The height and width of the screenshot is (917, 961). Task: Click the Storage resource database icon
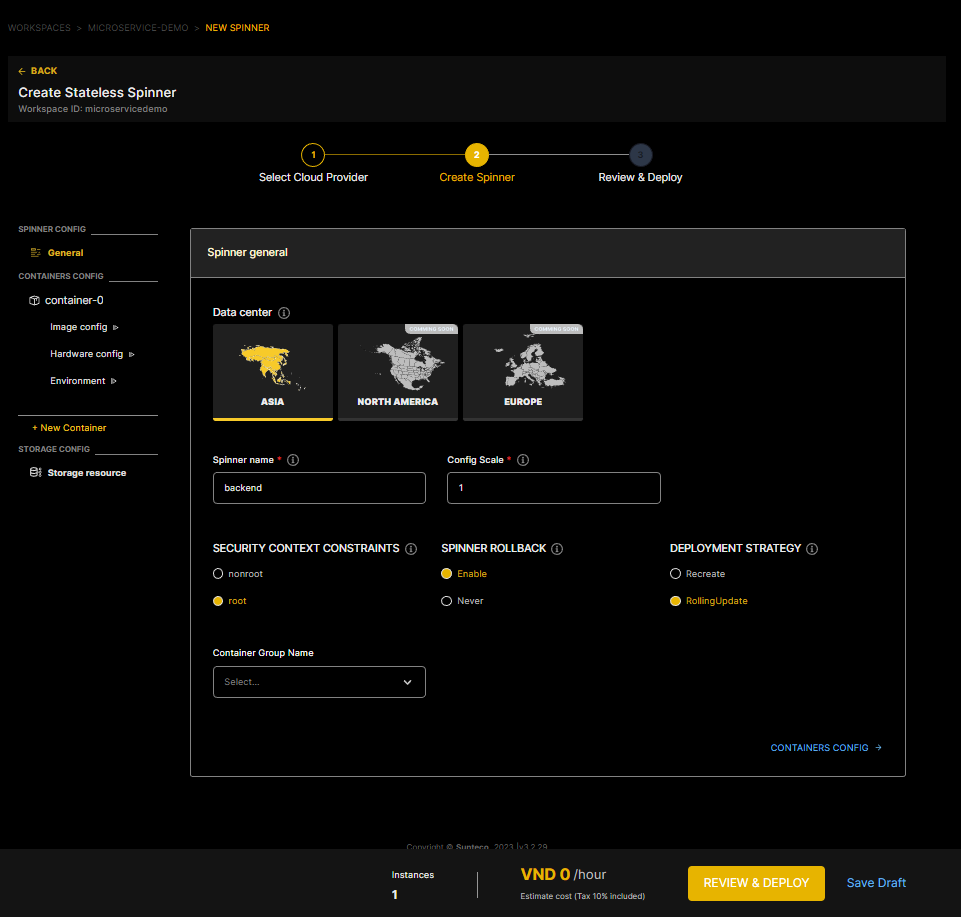[x=35, y=473]
